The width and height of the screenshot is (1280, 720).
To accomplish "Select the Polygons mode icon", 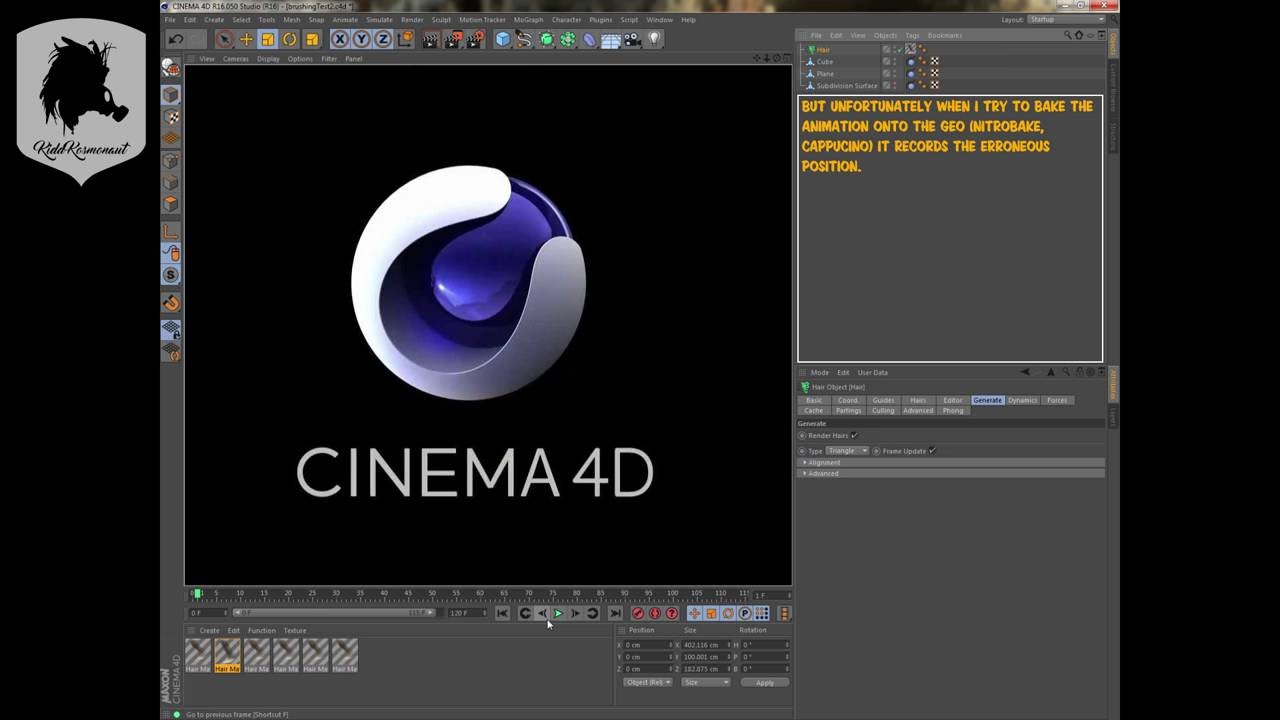I will point(171,203).
